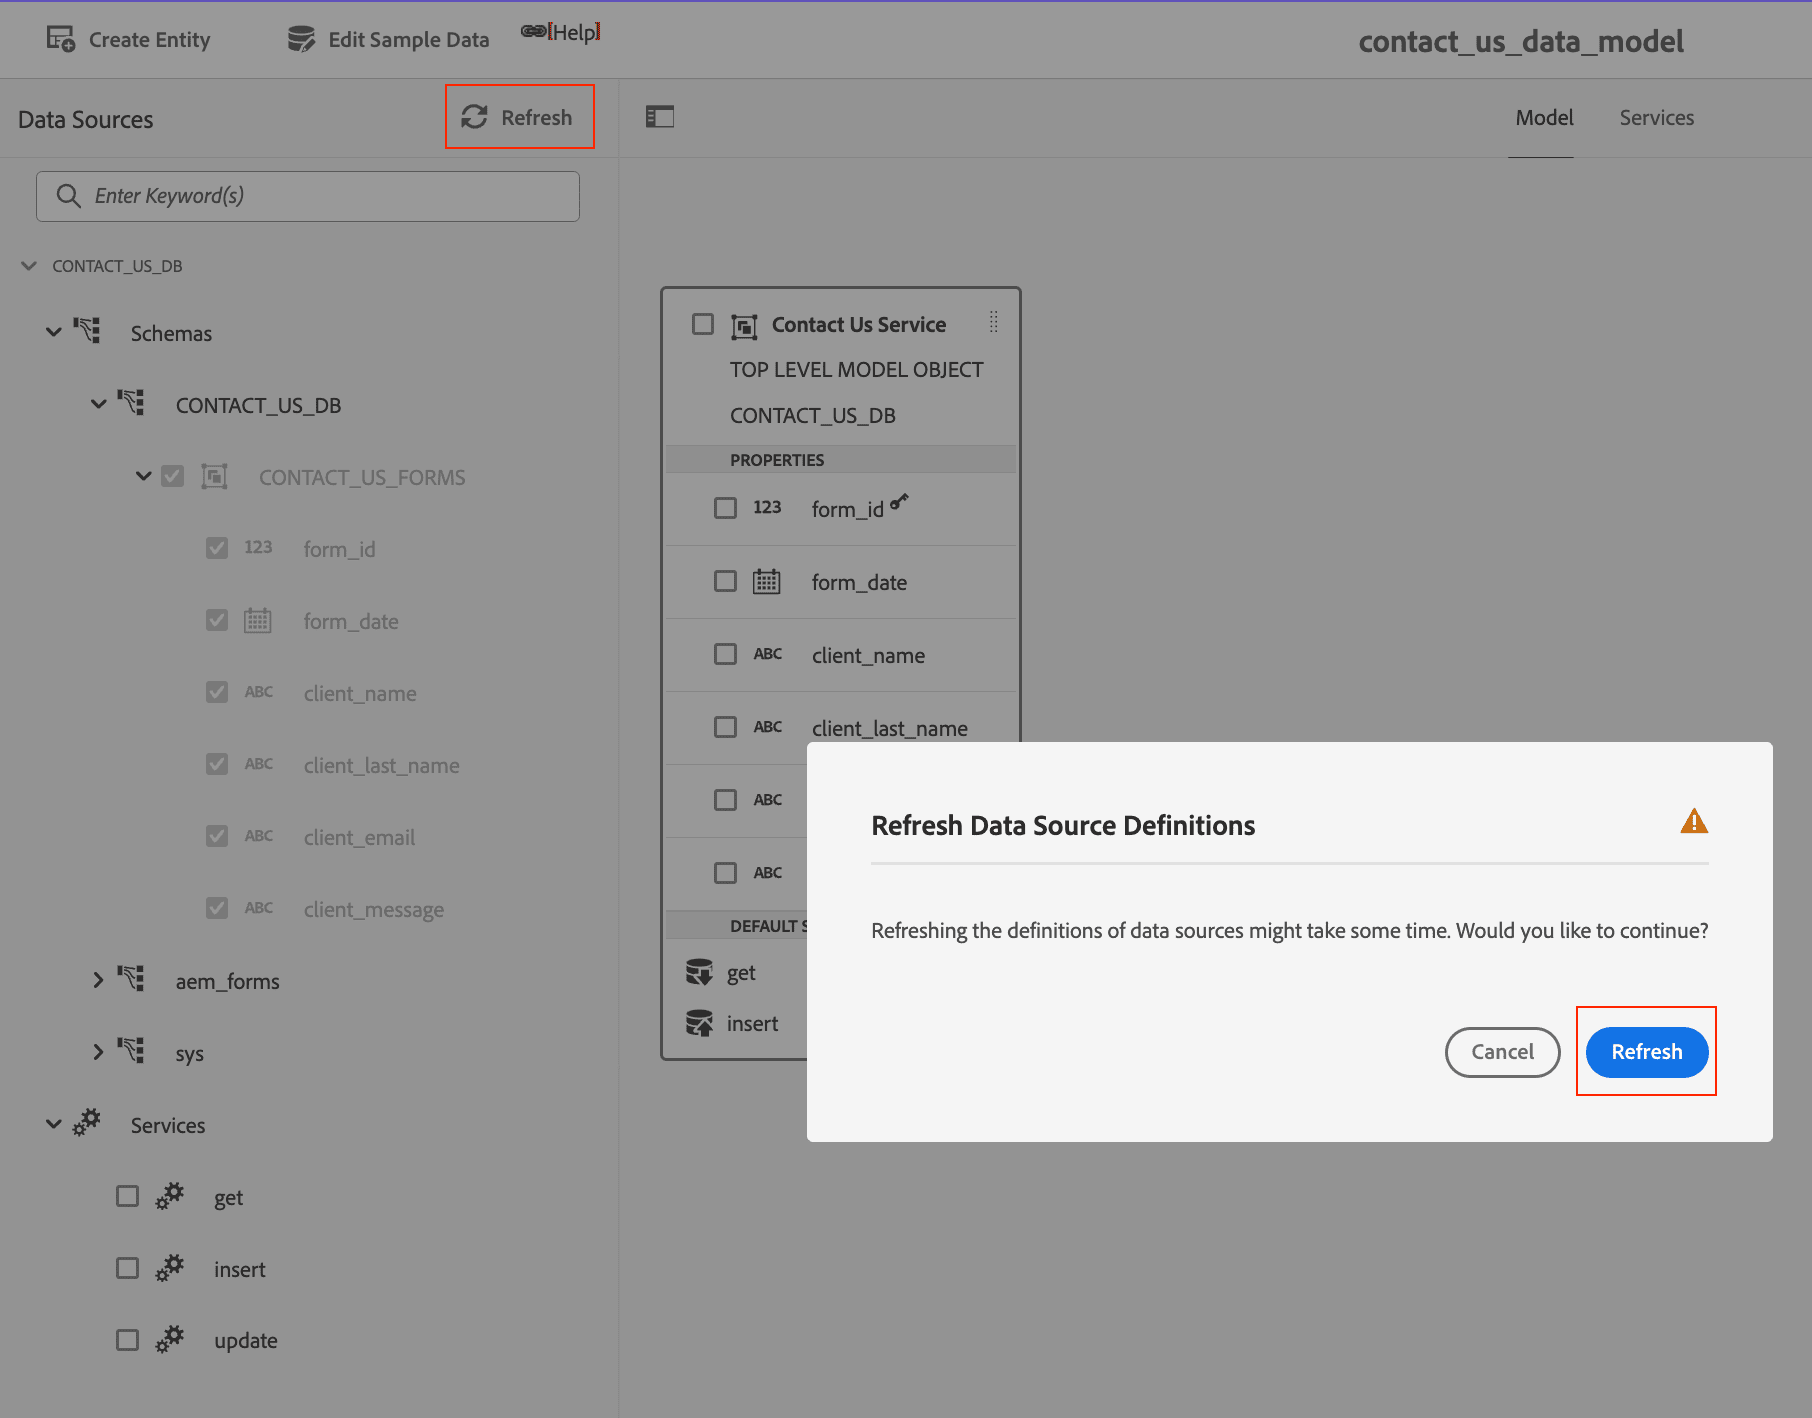Screen dimensions: 1812x1418
Task: Click the Refresh text in Data Sources header
Action: pyautogui.click(x=536, y=118)
